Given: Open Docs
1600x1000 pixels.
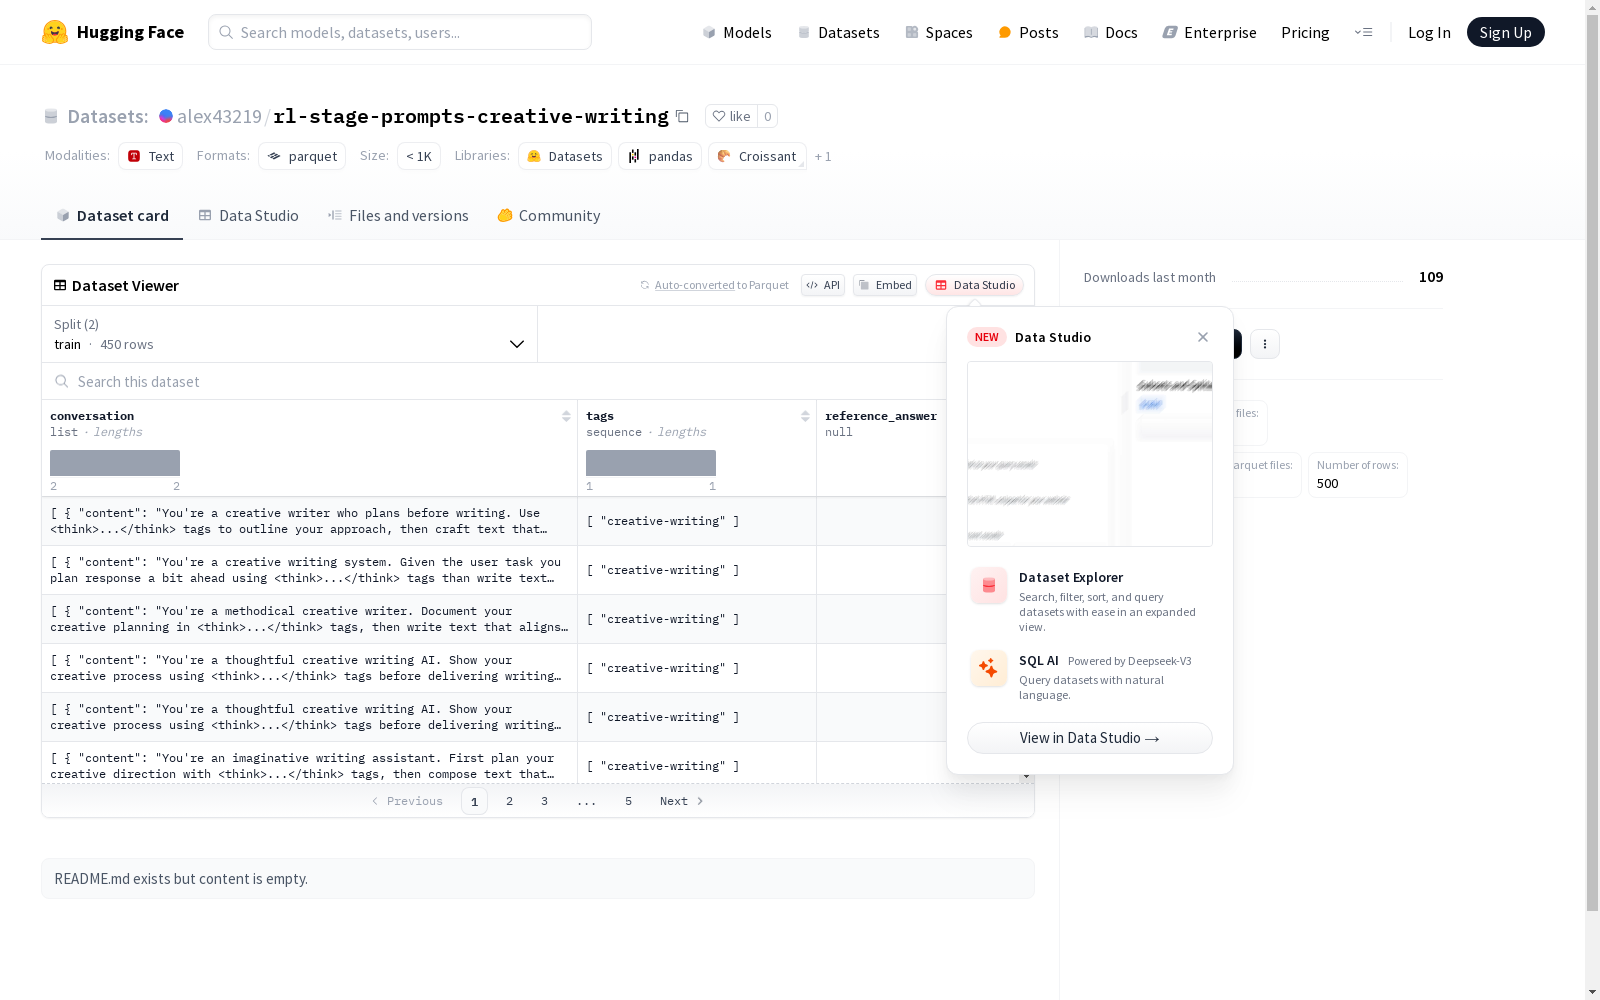Looking at the screenshot, I should pos(1110,32).
